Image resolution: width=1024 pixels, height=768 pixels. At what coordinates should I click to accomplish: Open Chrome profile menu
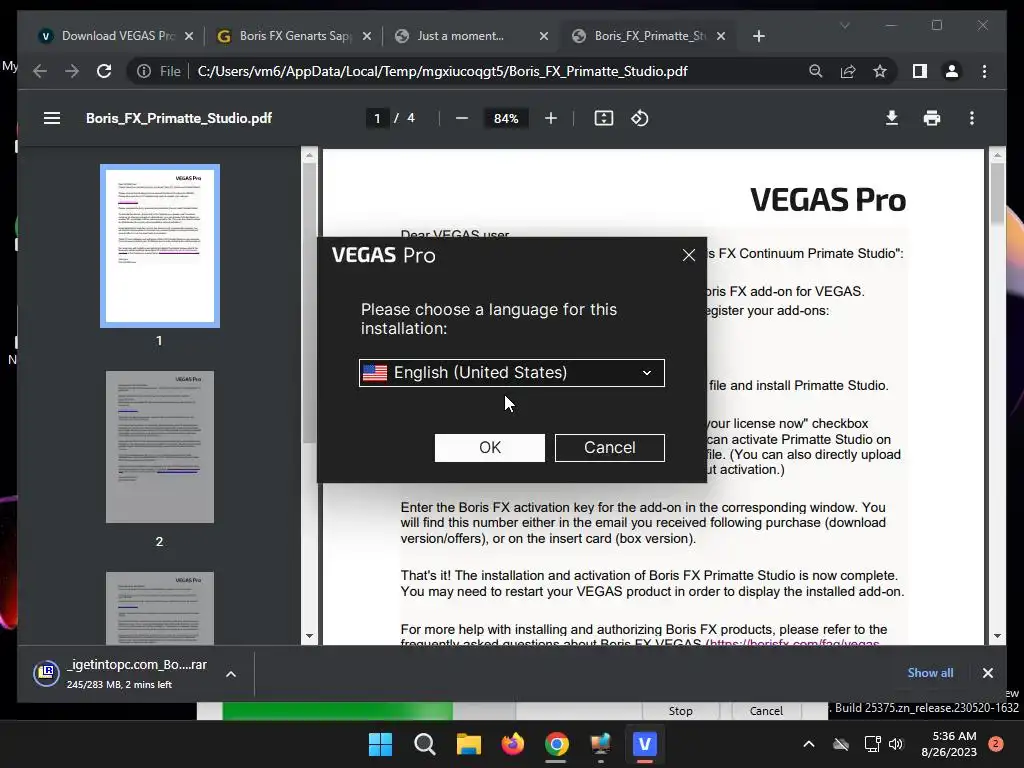pos(952,71)
